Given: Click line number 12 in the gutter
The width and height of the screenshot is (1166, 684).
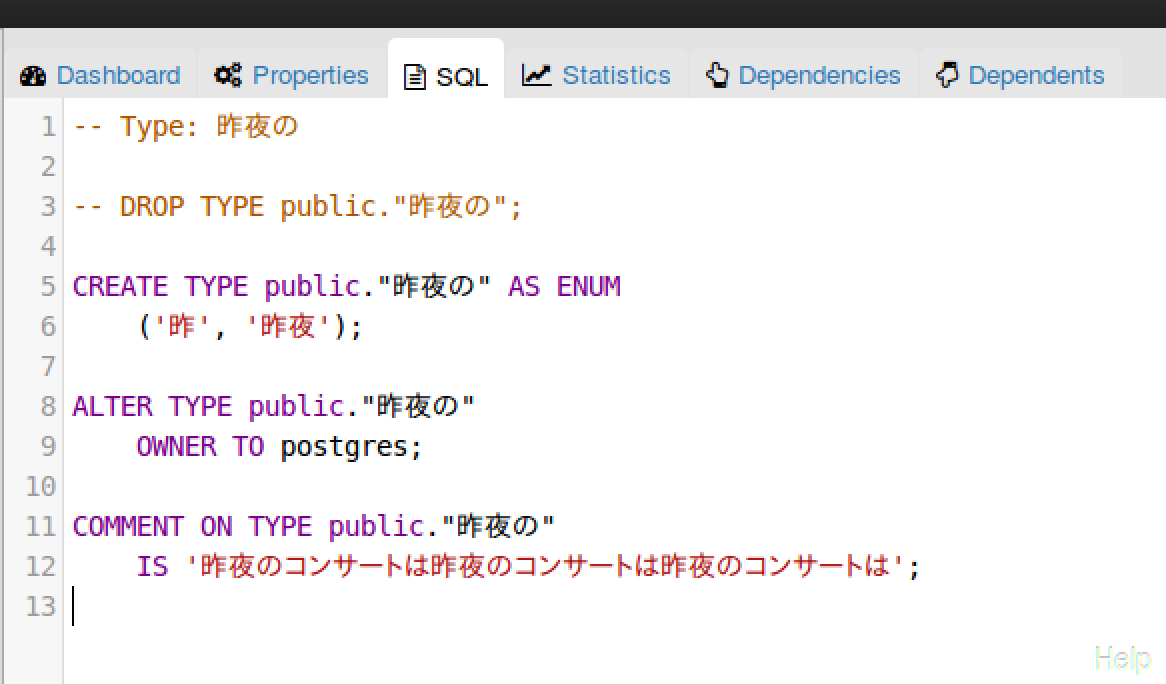Looking at the screenshot, I should click(41, 567).
